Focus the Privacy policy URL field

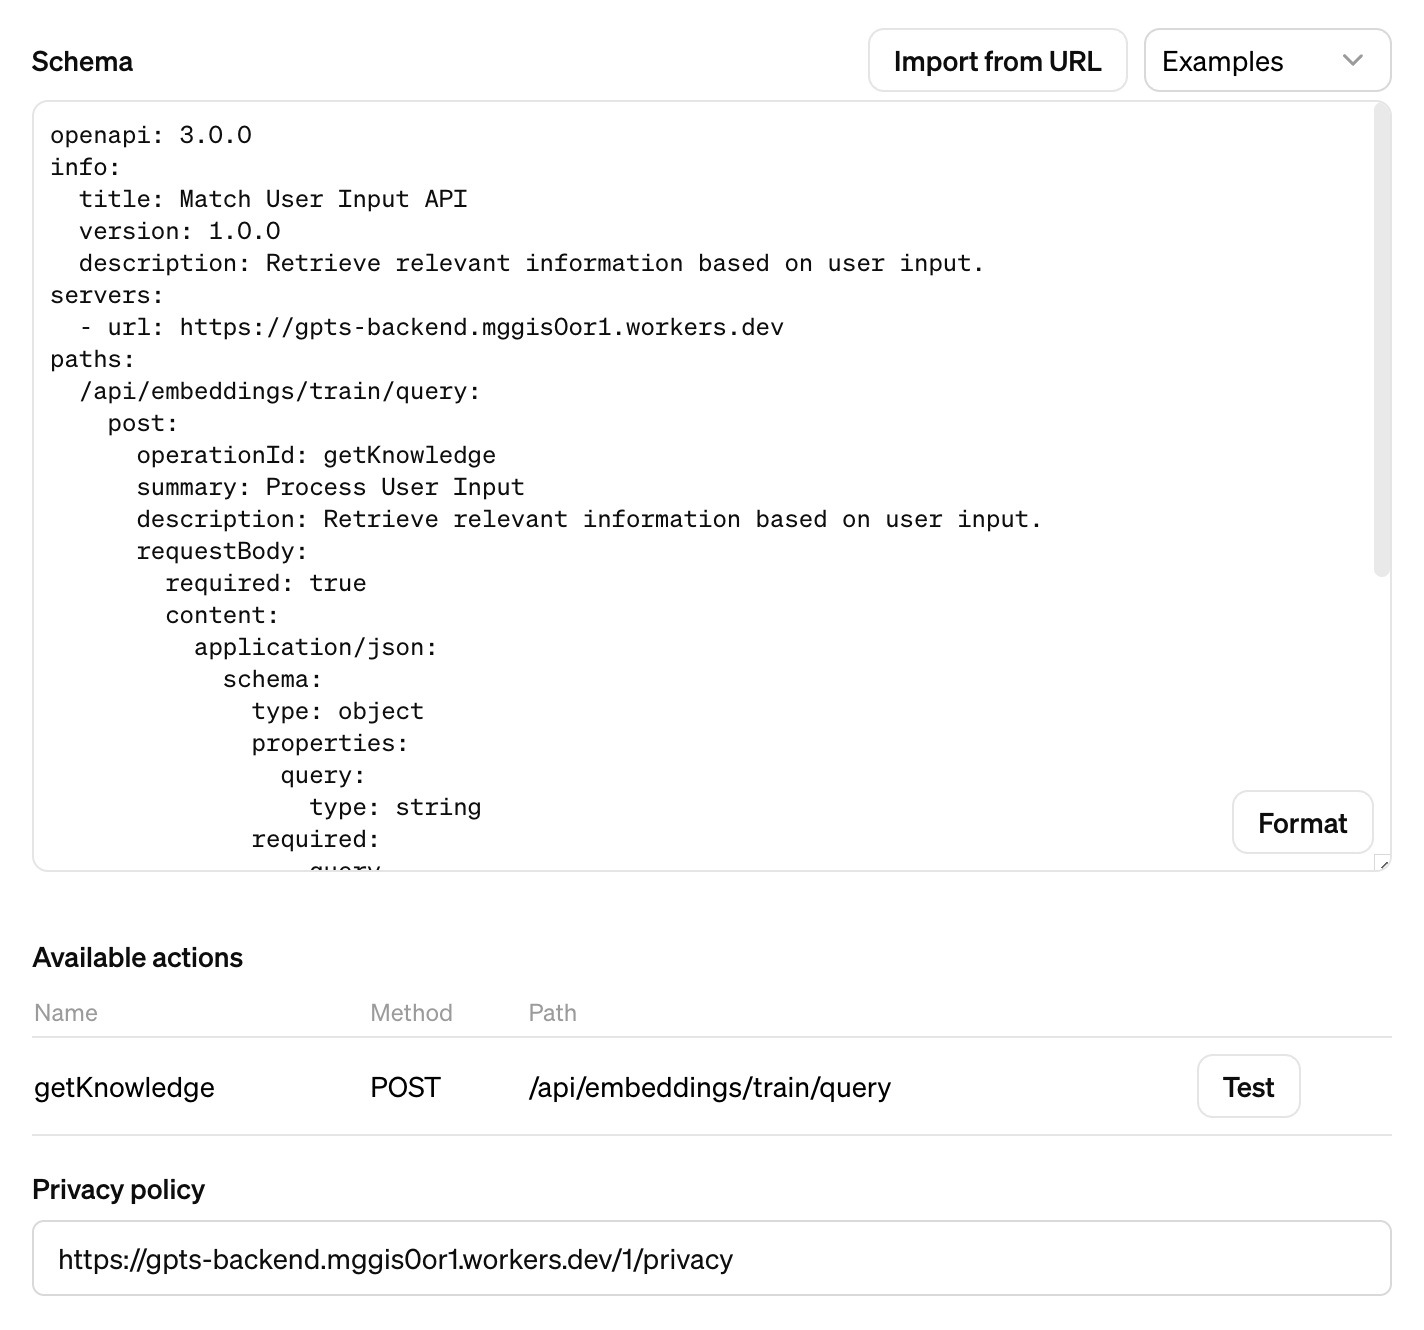(x=710, y=1259)
